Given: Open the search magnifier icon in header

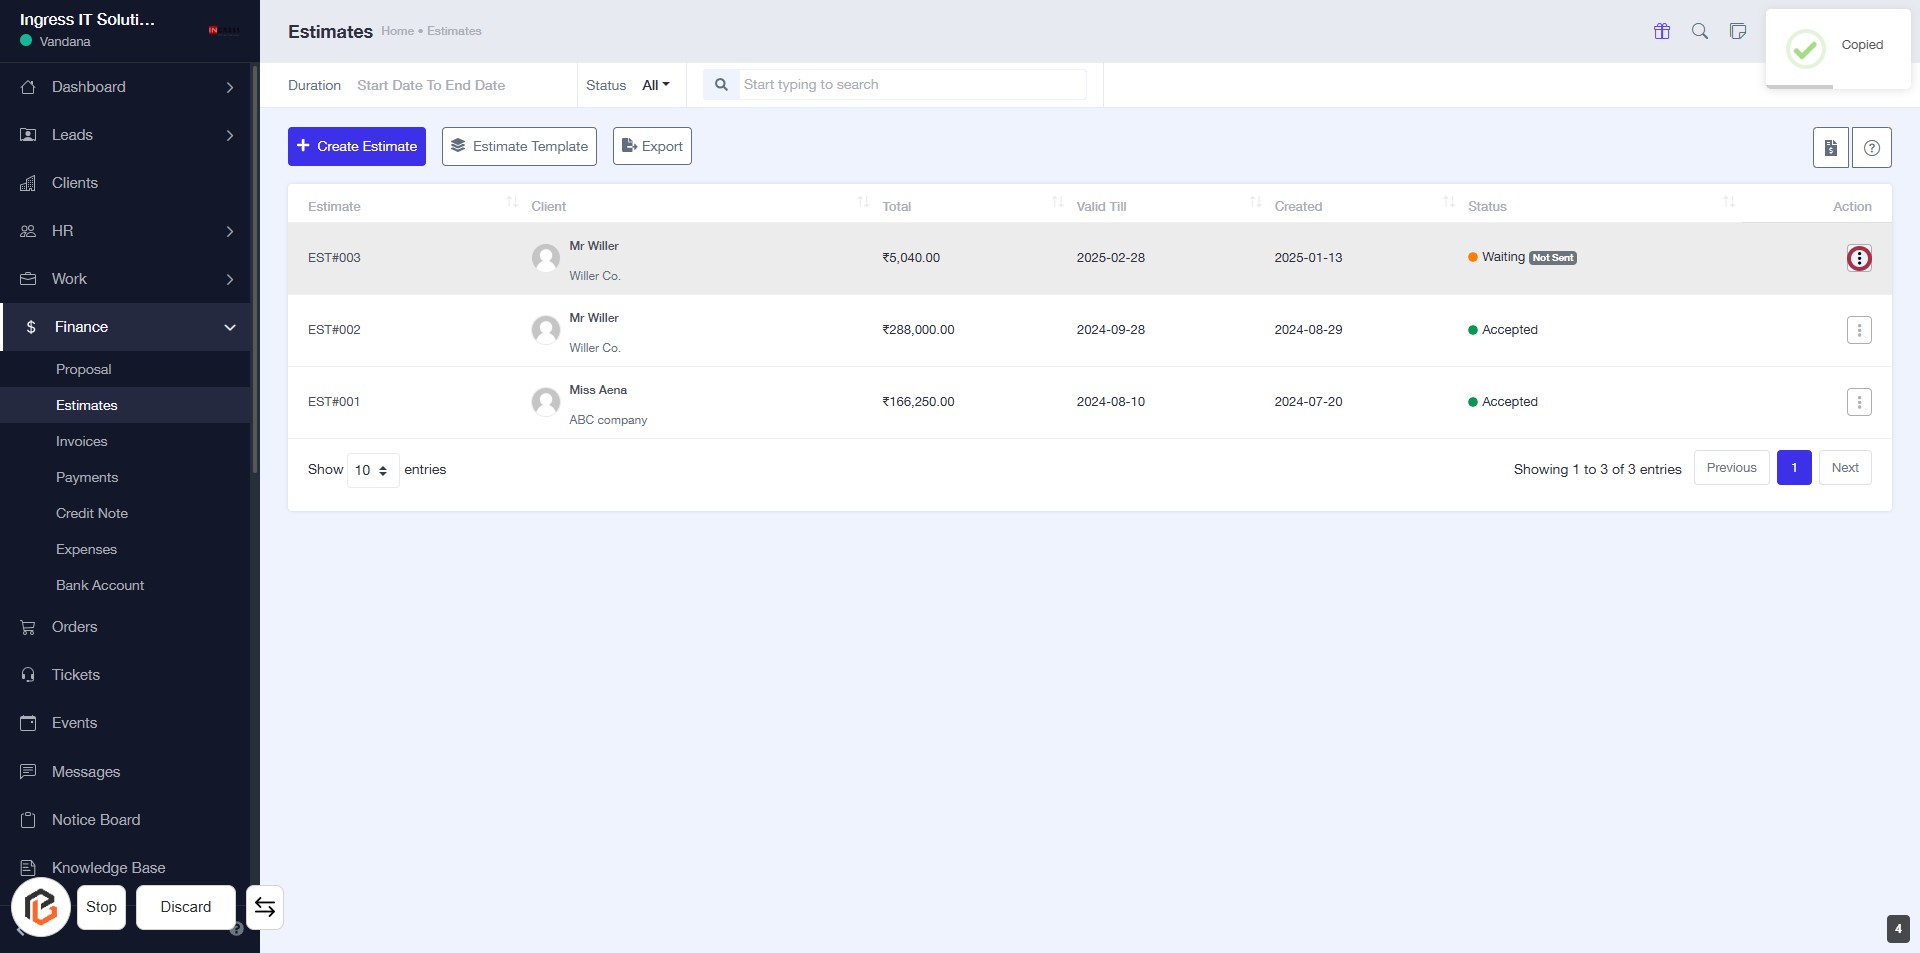Looking at the screenshot, I should [x=1700, y=31].
